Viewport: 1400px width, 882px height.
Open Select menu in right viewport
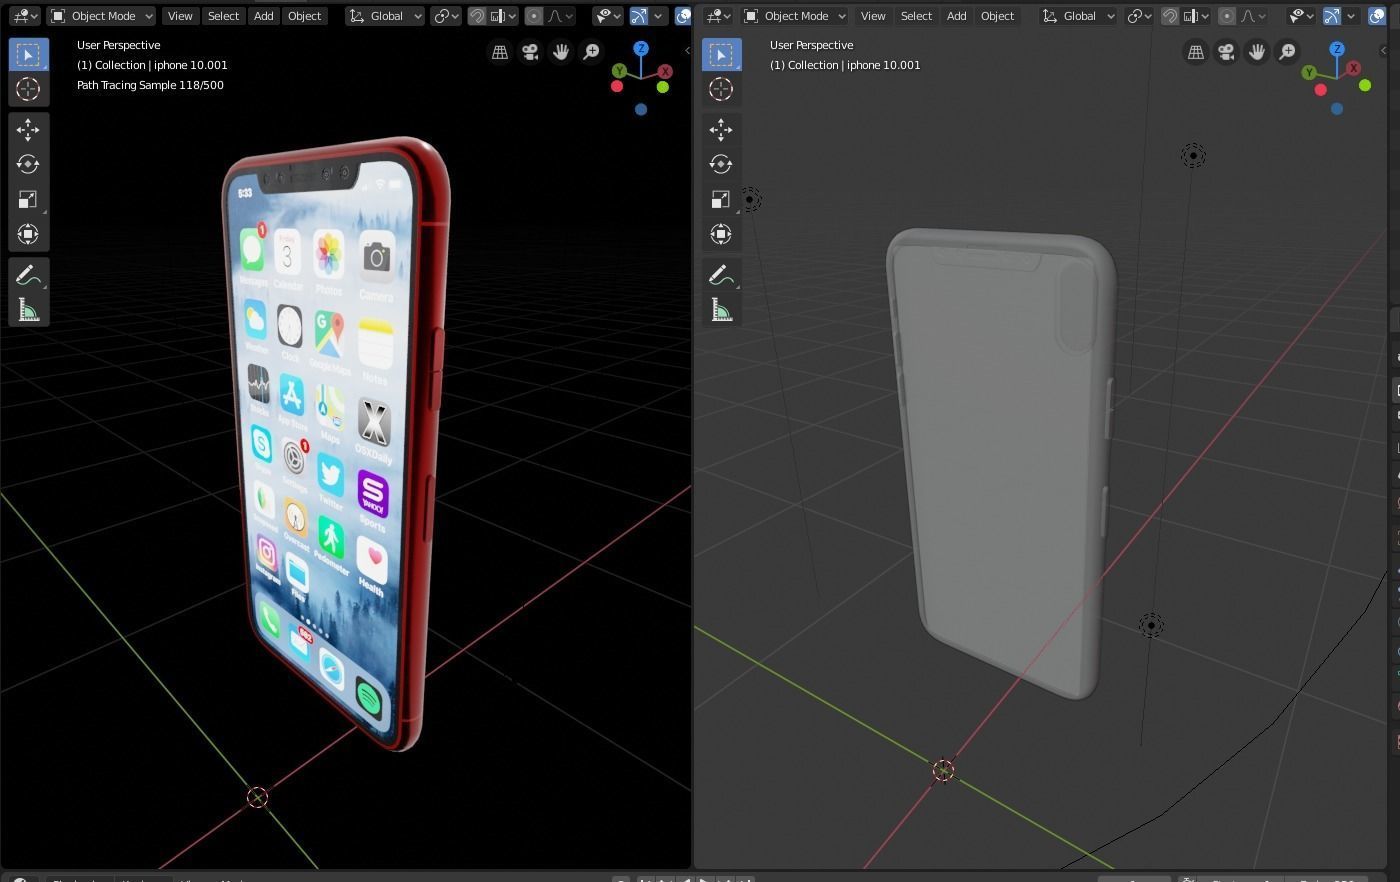(x=916, y=16)
